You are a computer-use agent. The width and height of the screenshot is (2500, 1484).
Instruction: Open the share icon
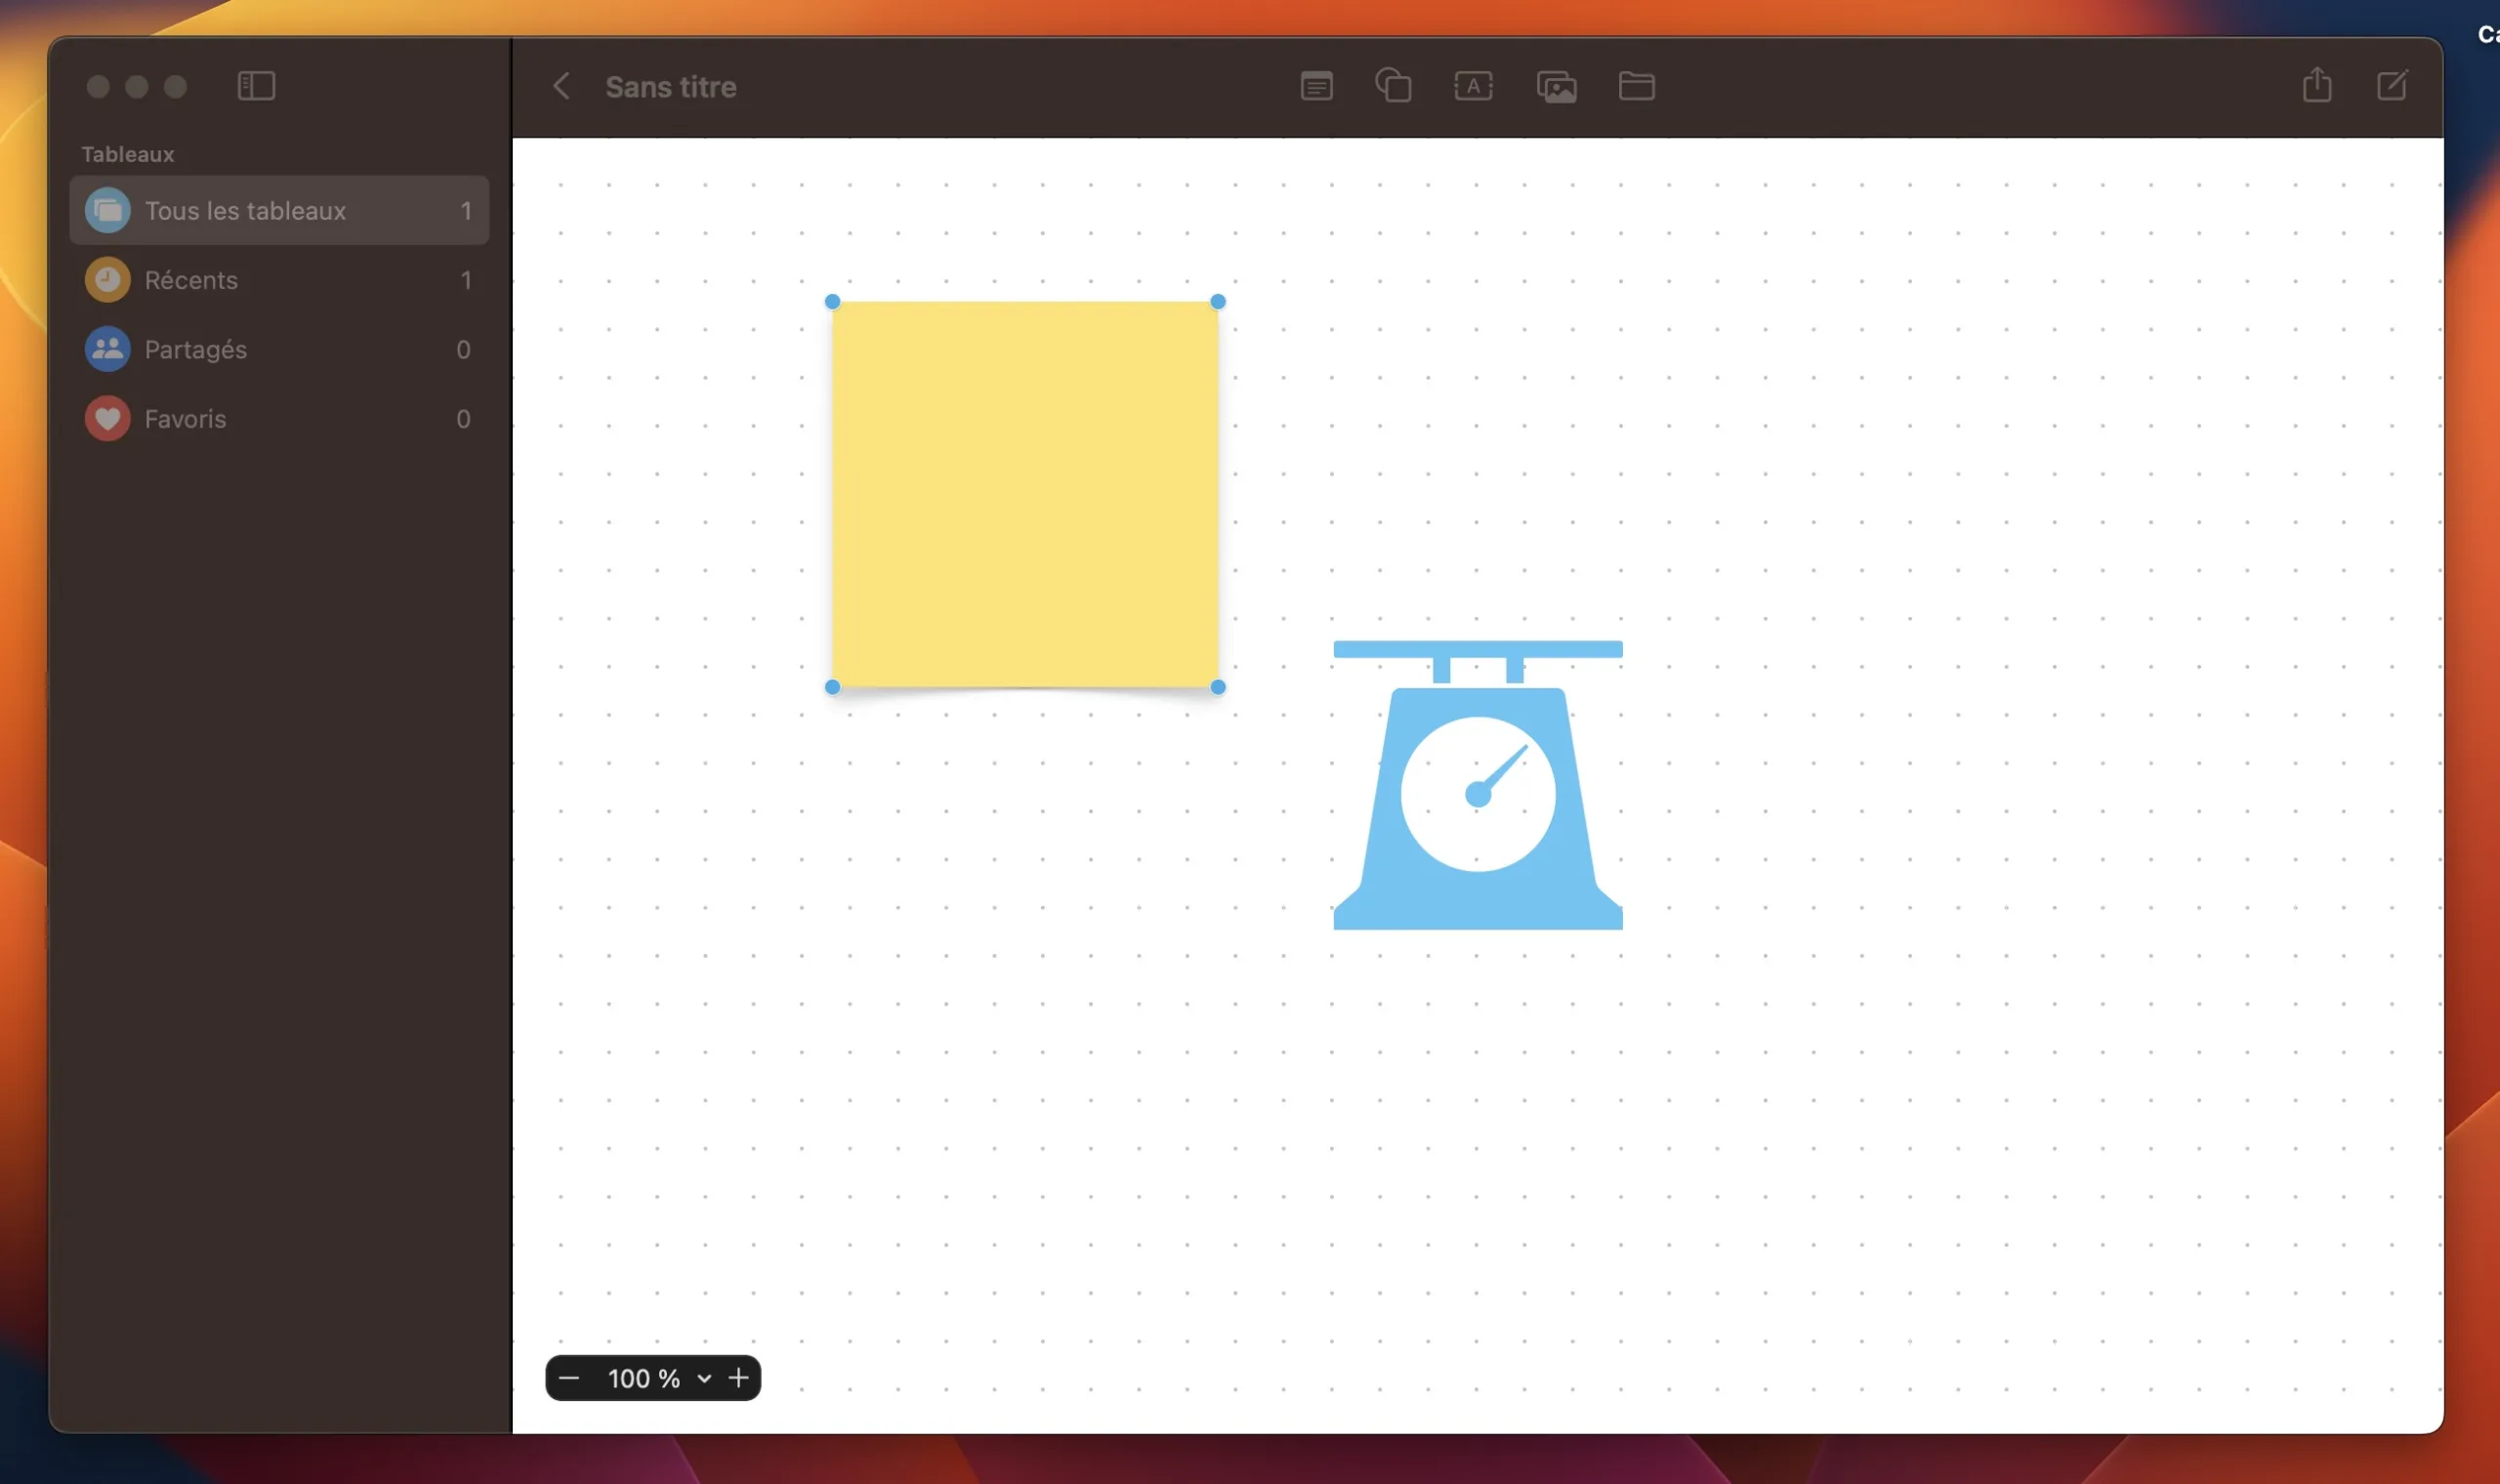point(2316,84)
